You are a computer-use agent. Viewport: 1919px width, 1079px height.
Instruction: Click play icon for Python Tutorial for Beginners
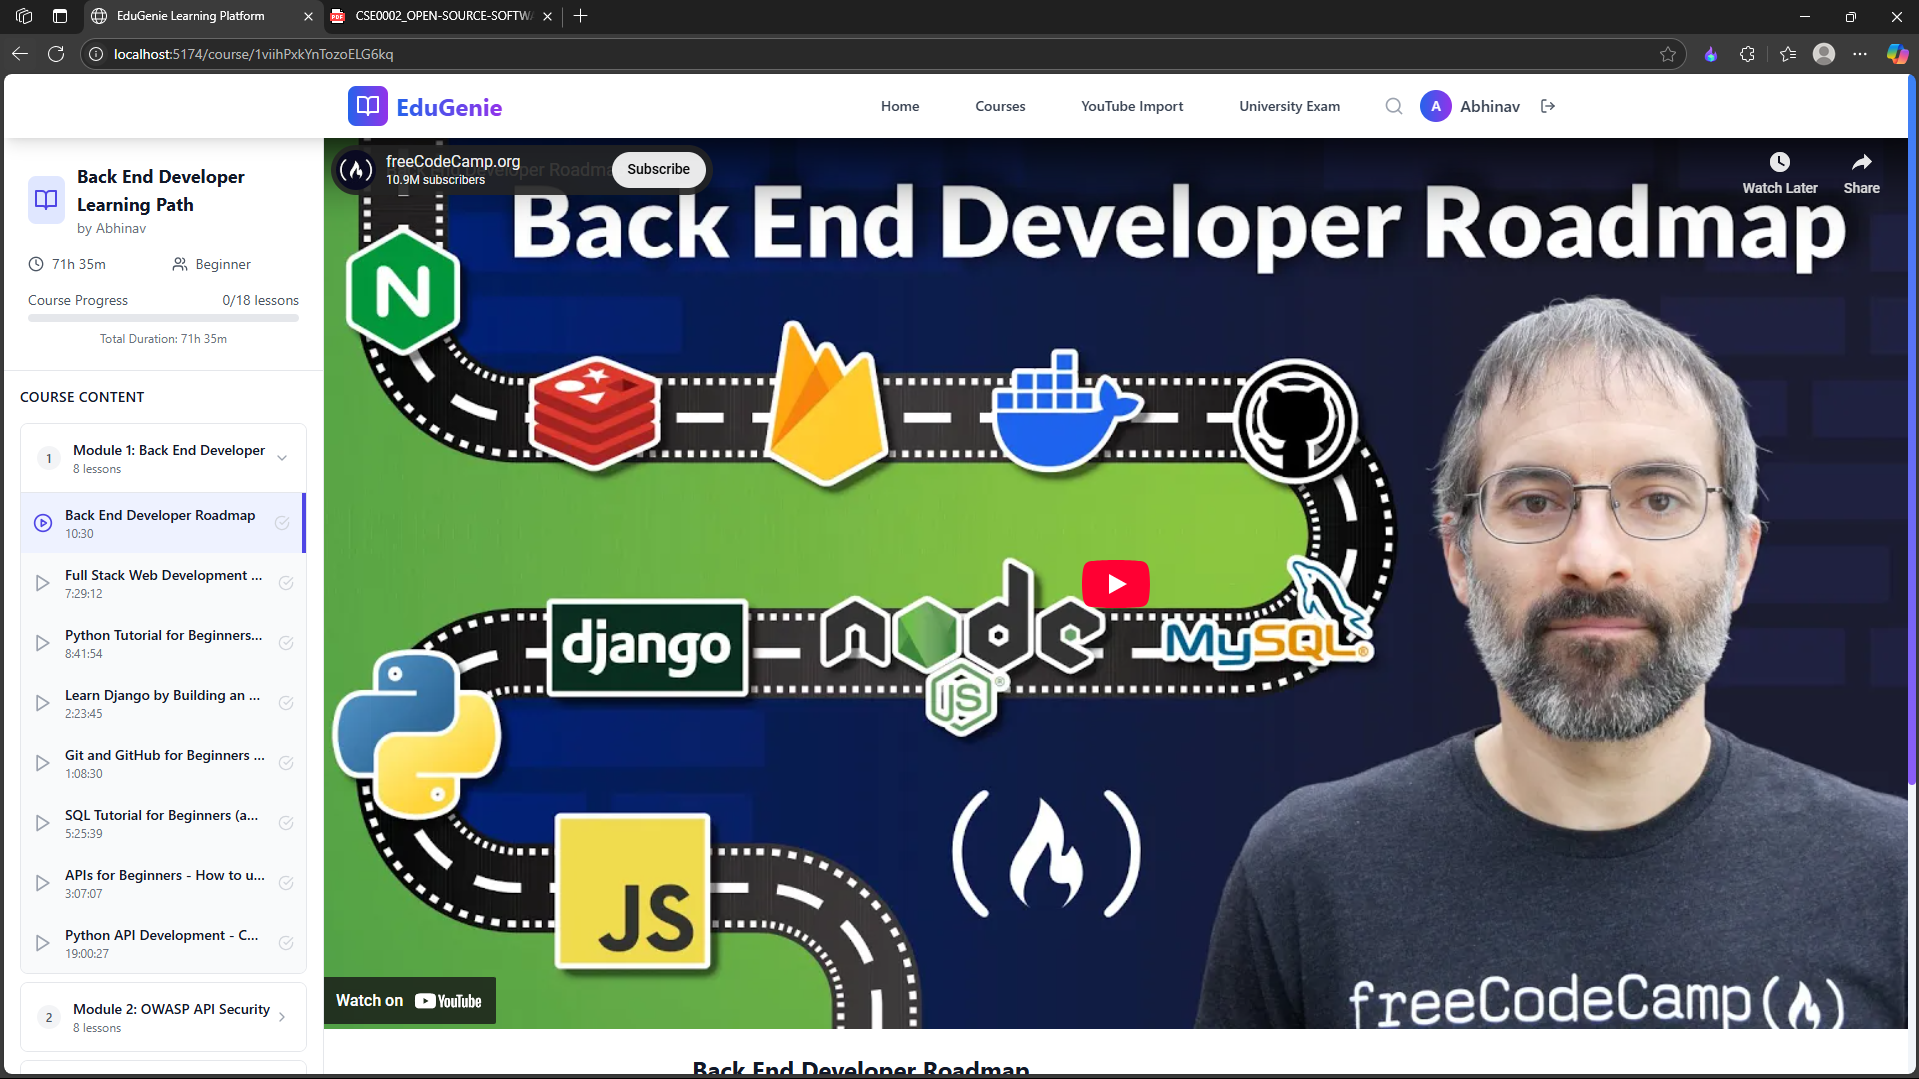[43, 643]
